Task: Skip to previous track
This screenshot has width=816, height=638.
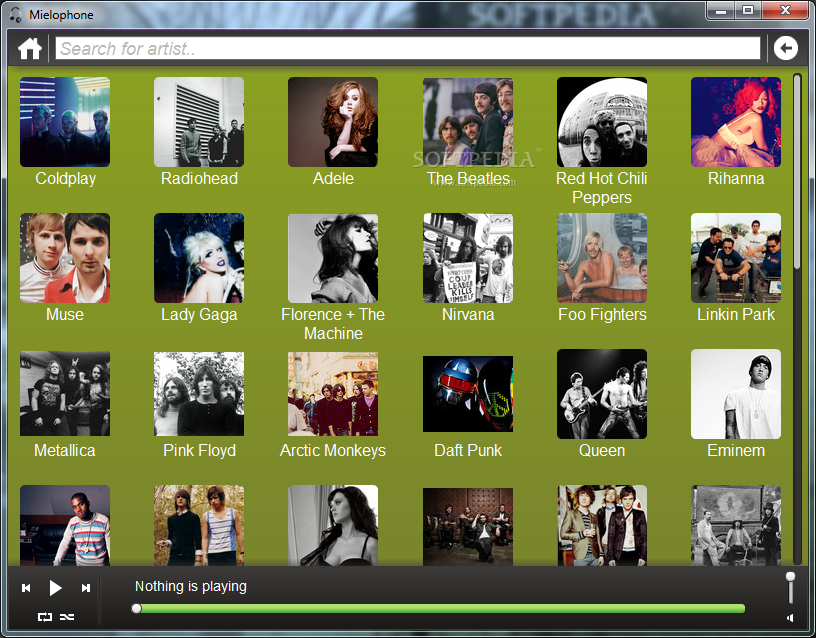Action: point(26,588)
